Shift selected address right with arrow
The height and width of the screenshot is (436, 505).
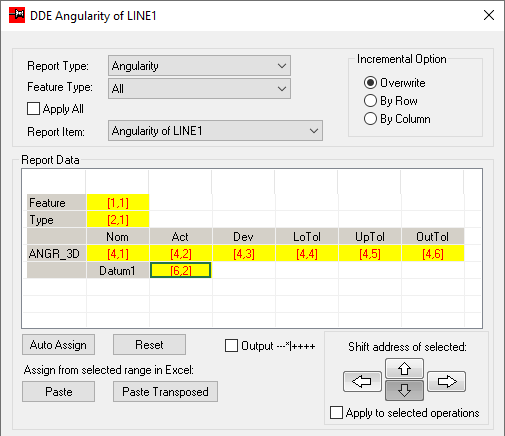point(446,381)
